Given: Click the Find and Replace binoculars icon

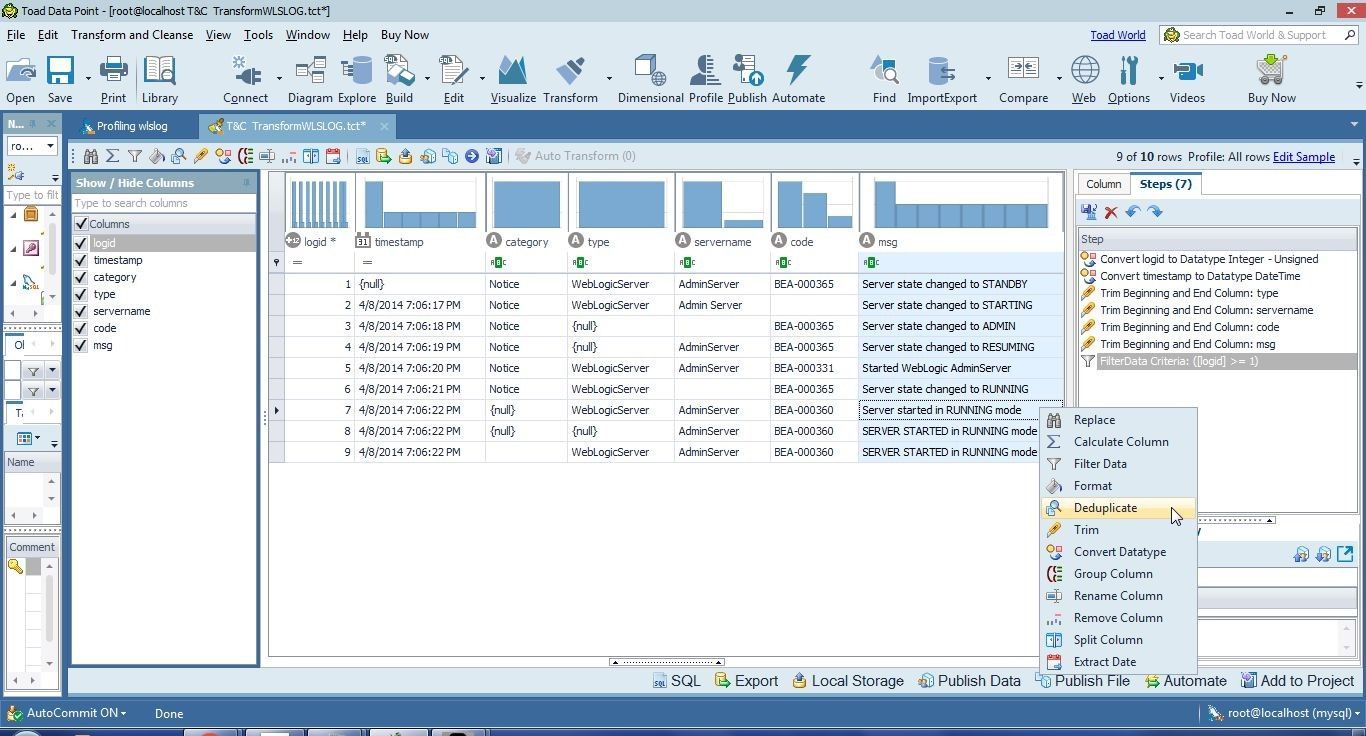Looking at the screenshot, I should 91,156.
